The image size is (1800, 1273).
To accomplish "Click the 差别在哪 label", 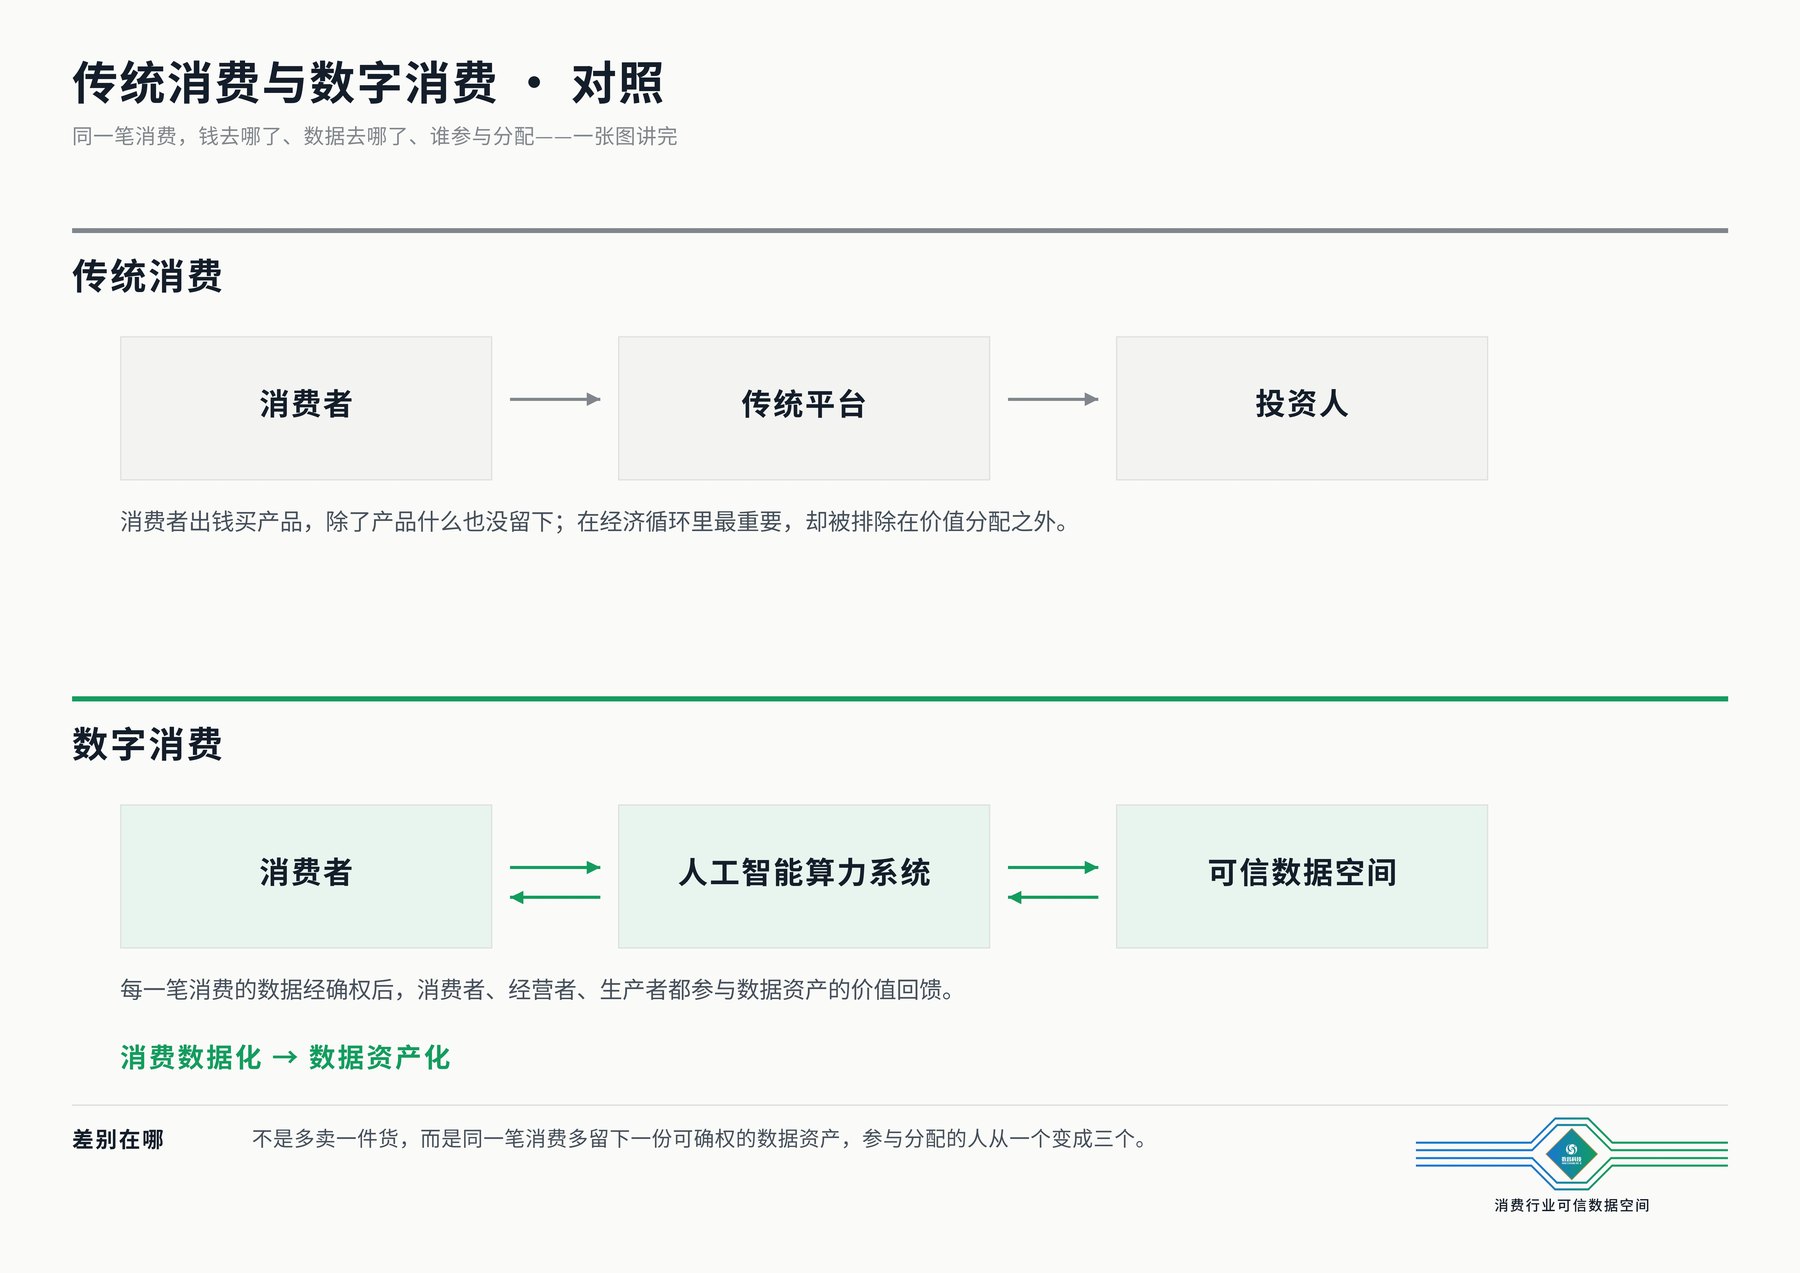I will 118,1139.
